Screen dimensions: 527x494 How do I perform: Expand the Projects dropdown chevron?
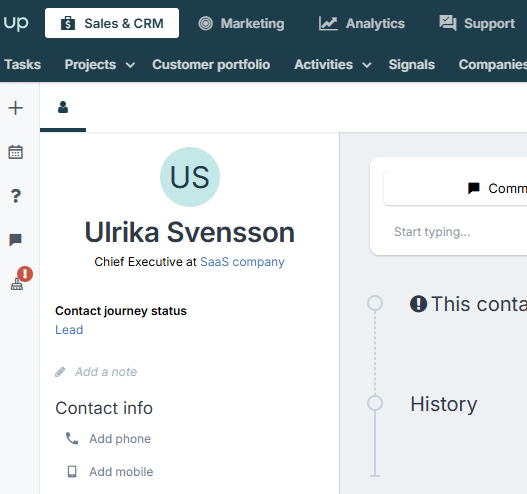click(x=130, y=65)
